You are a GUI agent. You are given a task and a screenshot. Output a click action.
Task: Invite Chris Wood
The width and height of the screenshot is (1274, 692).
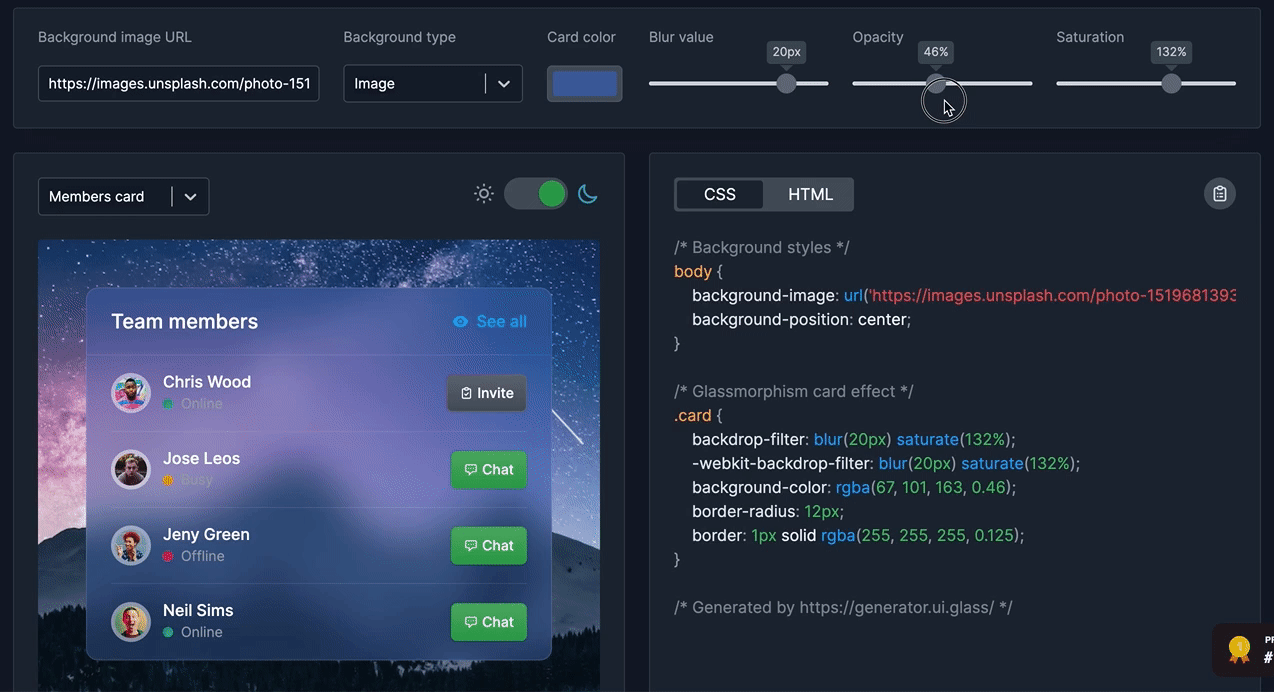point(486,393)
